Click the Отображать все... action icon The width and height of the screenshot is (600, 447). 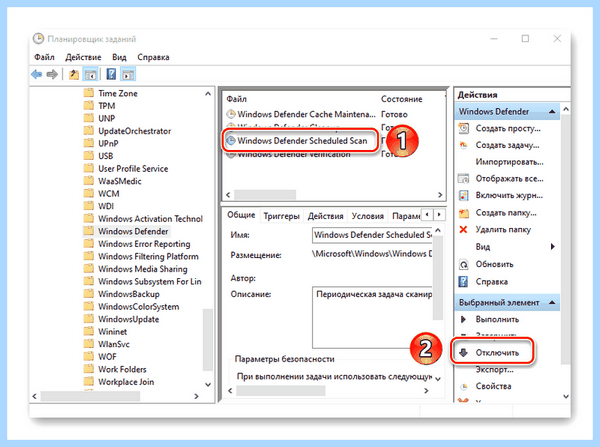pyautogui.click(x=463, y=179)
